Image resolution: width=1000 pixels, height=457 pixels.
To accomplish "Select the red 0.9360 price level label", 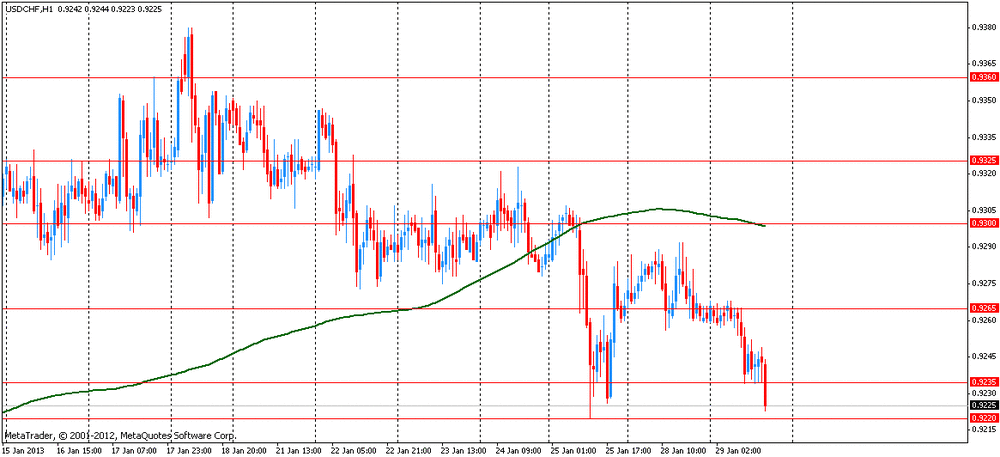I will pyautogui.click(x=984, y=77).
